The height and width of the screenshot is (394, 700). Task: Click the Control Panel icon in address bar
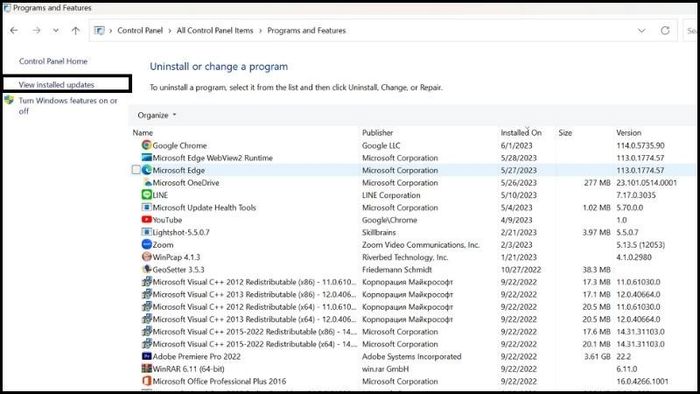(x=99, y=30)
